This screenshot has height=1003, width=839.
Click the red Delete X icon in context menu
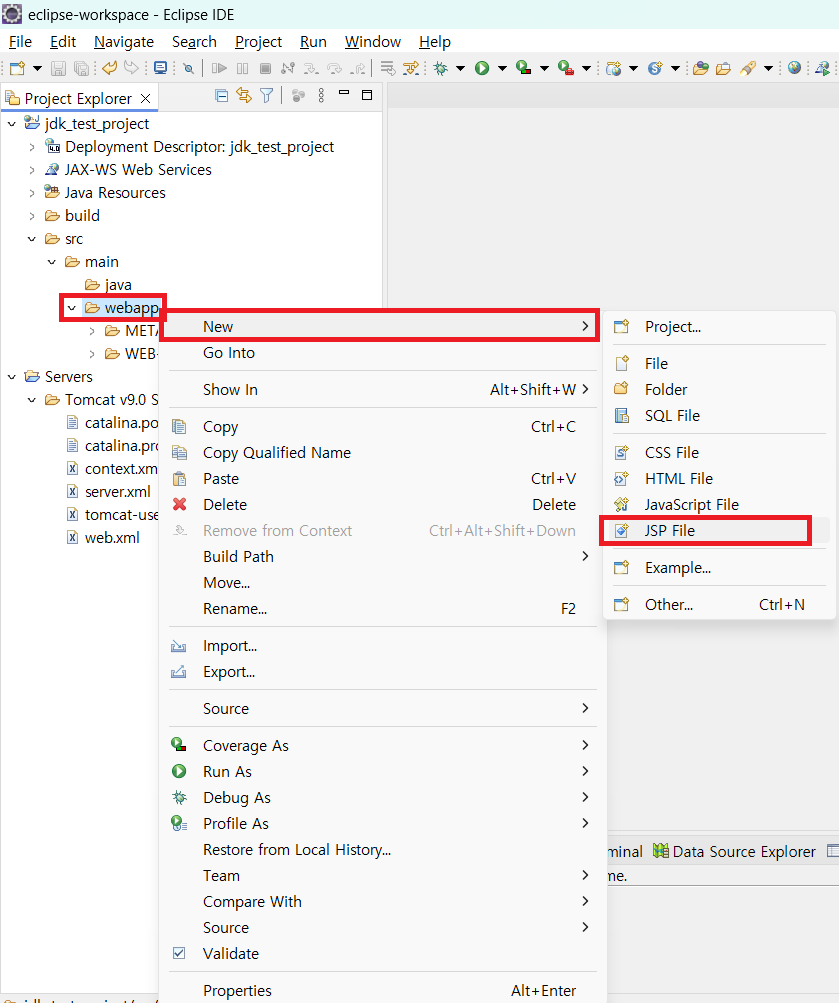180,505
